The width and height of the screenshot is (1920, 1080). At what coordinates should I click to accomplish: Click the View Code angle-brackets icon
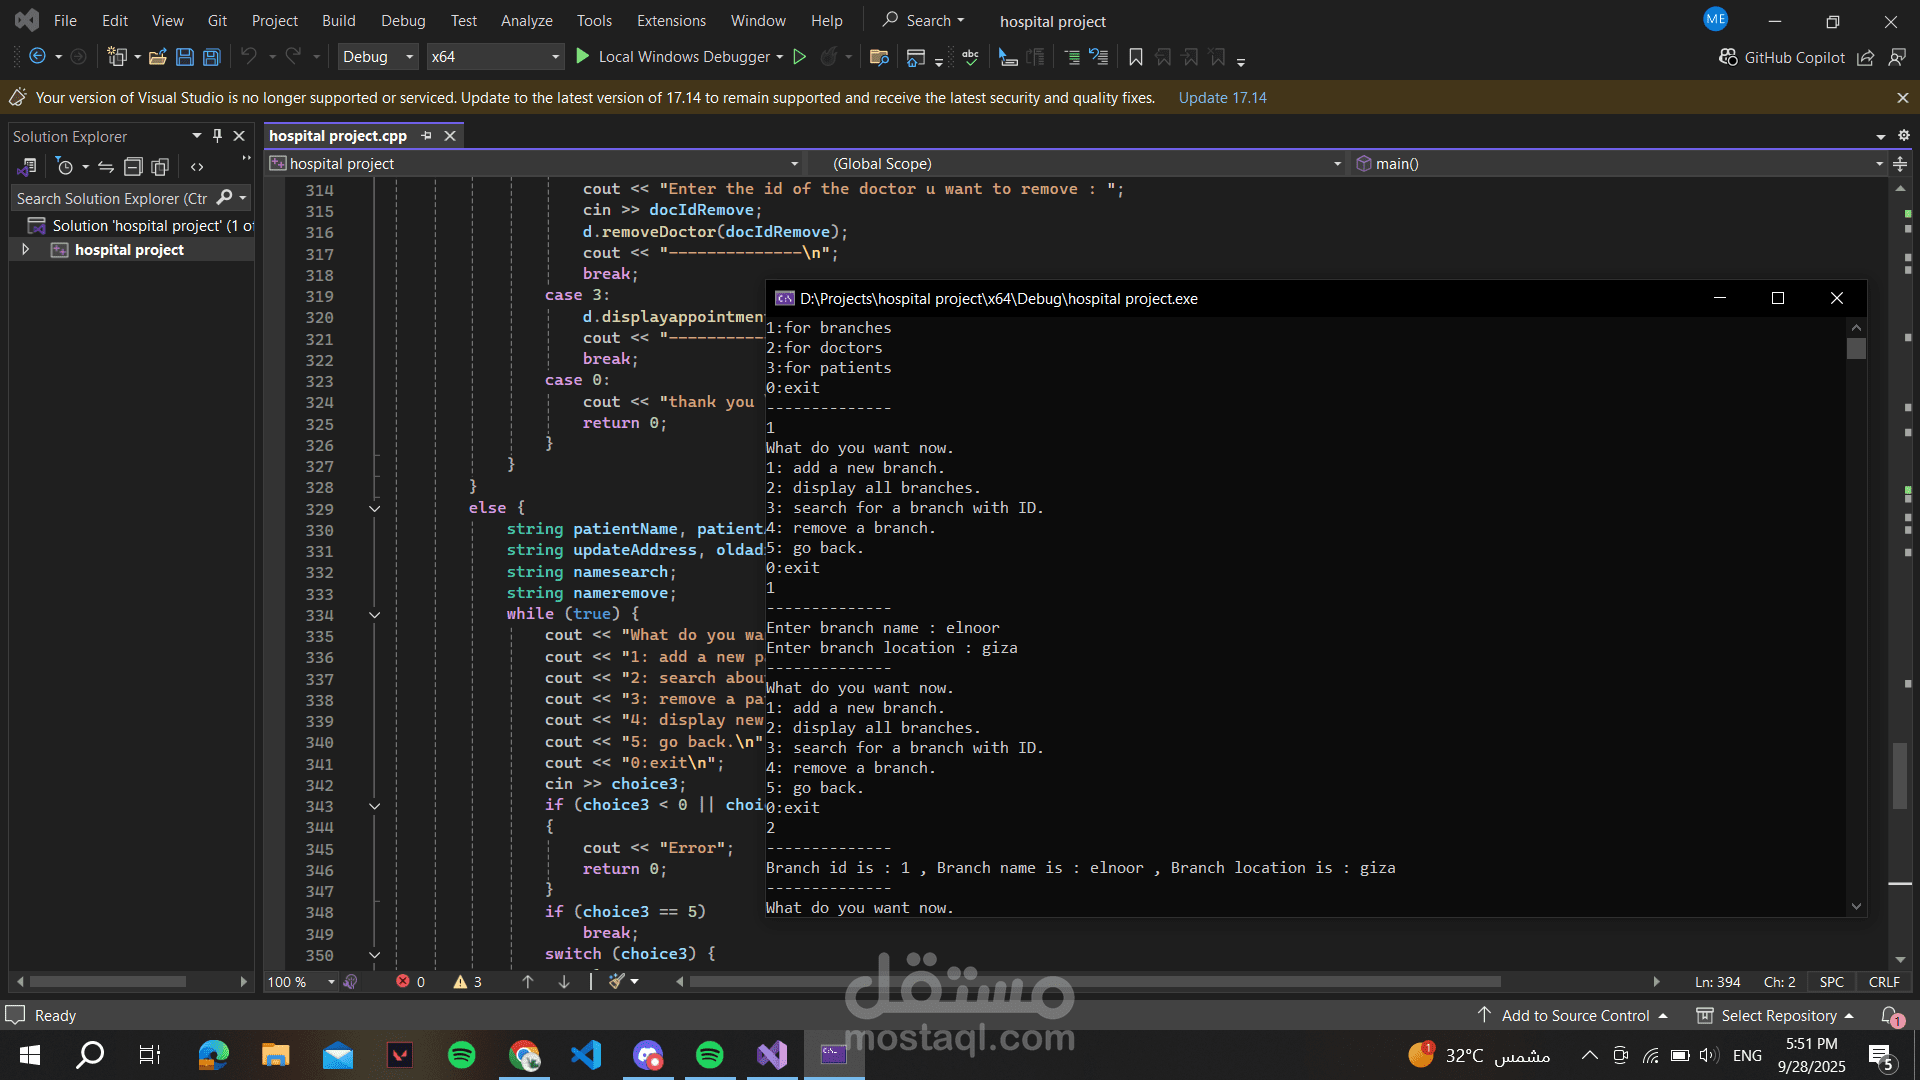point(197,167)
